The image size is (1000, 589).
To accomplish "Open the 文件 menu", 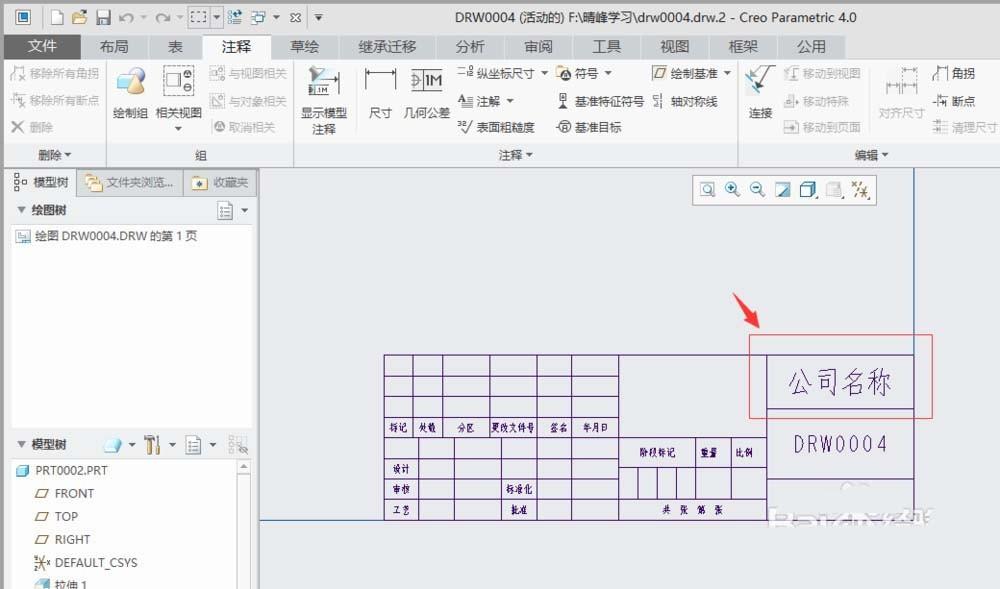I will tap(41, 46).
